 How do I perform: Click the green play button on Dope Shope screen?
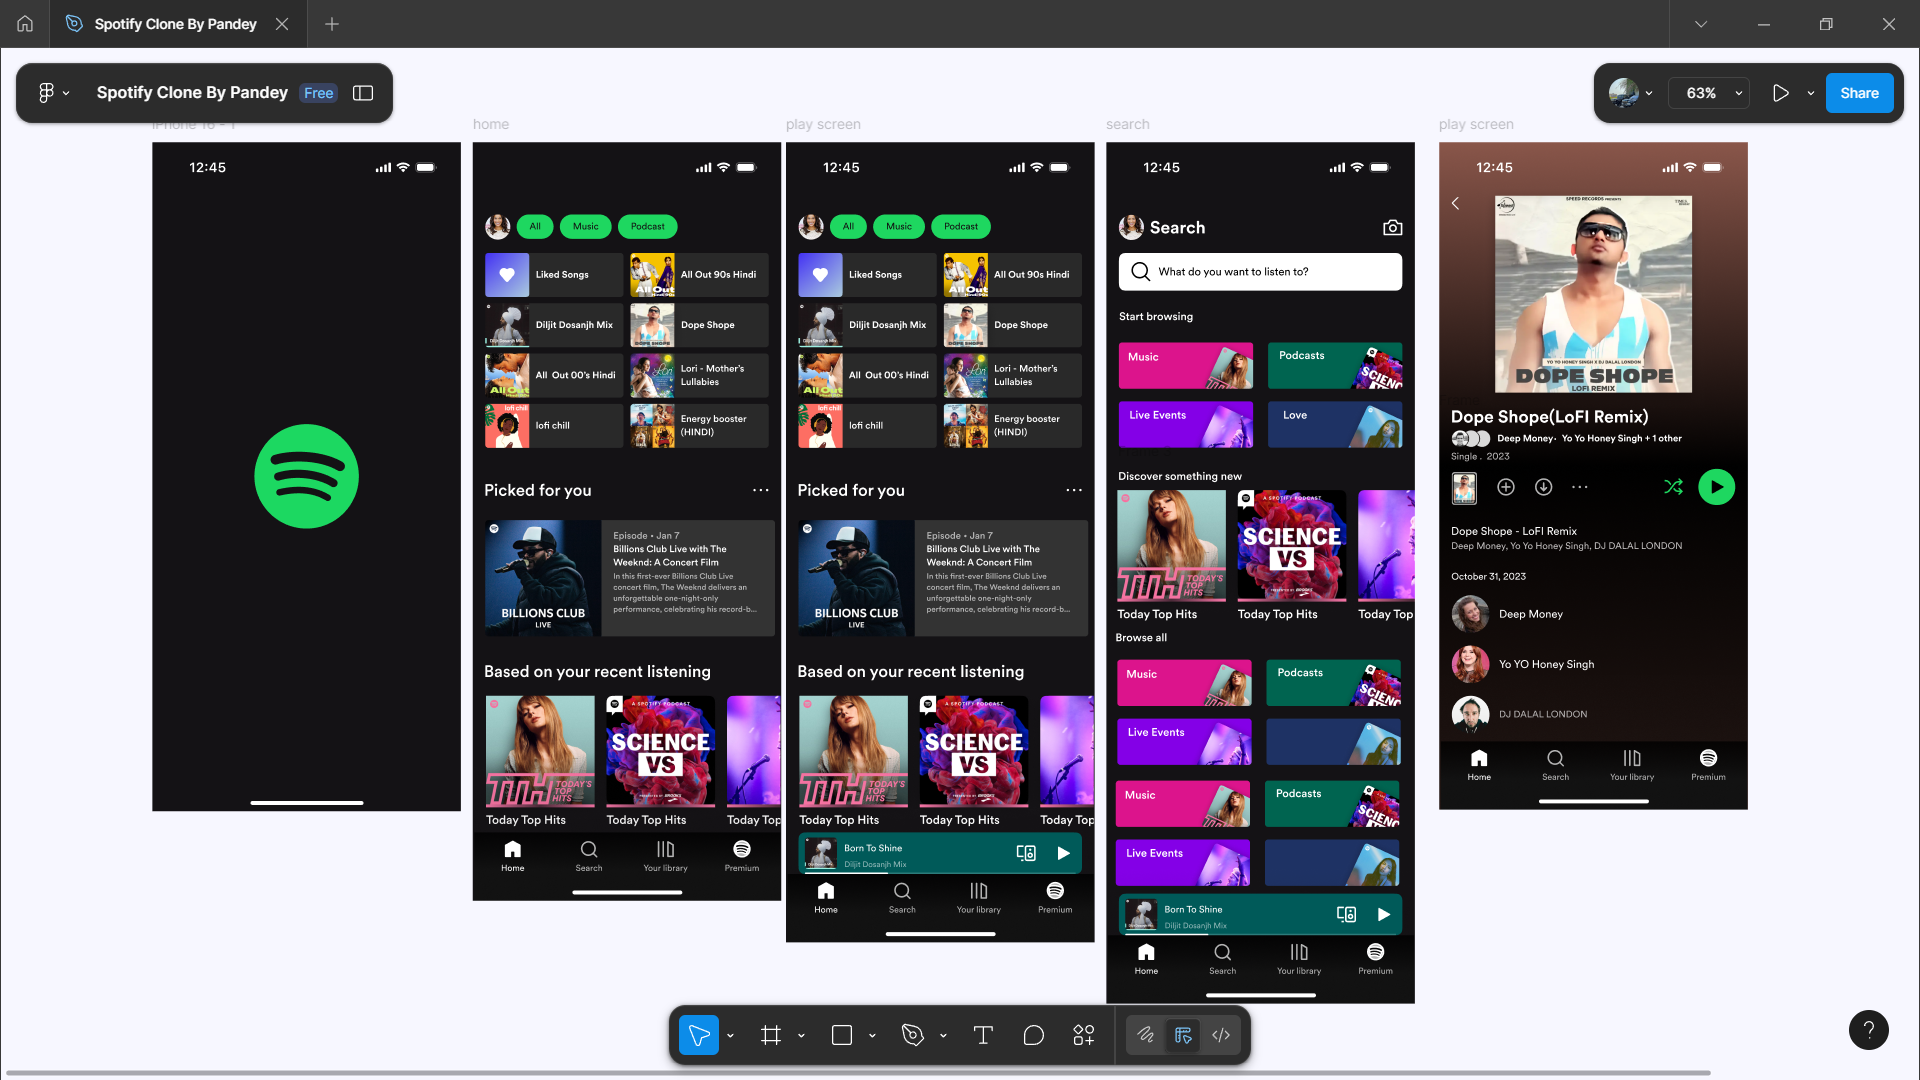[x=1717, y=487]
